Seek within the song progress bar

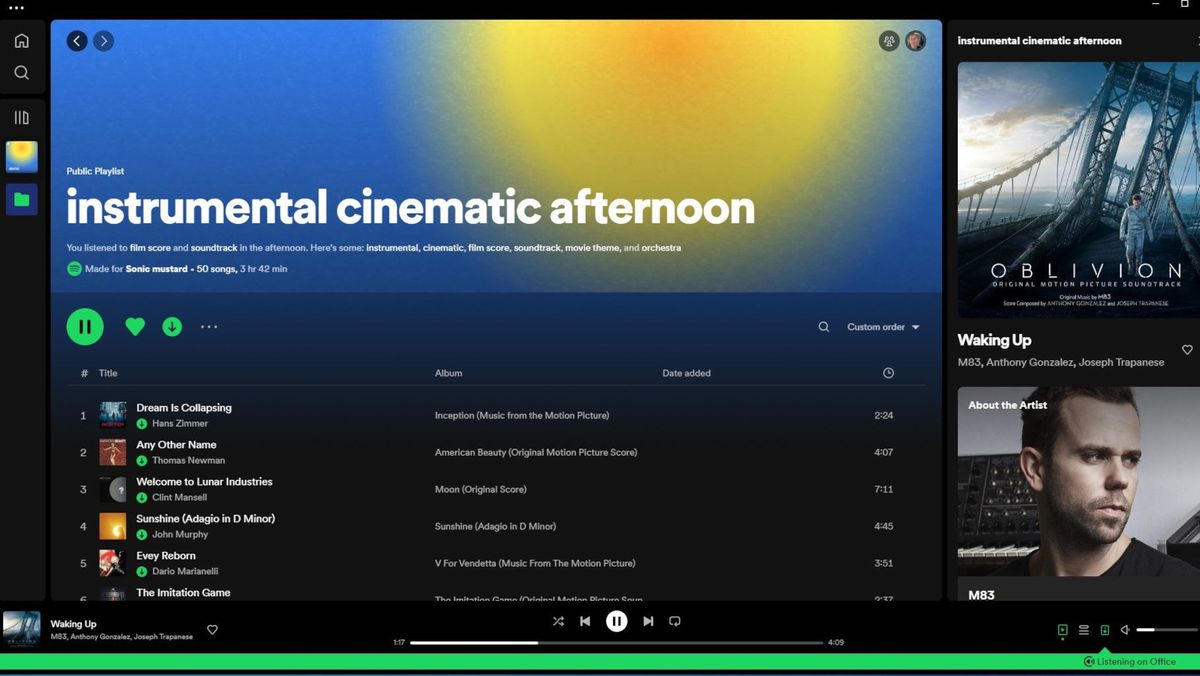[x=617, y=642]
